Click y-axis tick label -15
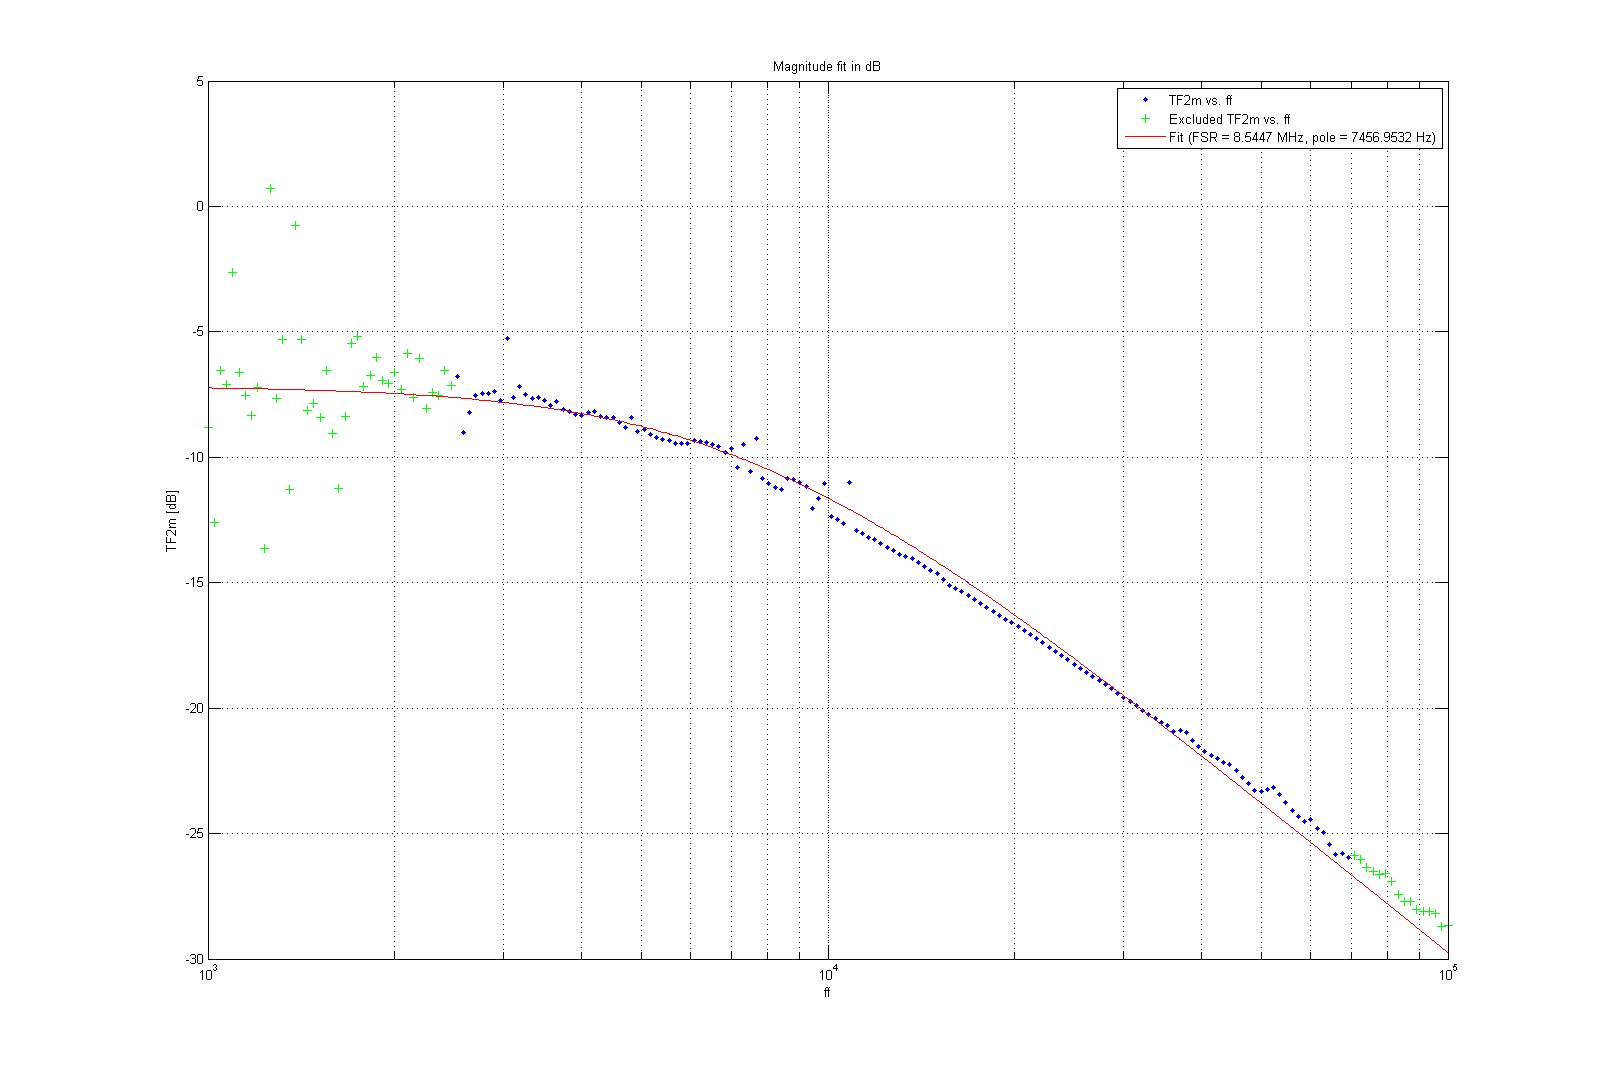The width and height of the screenshot is (1600, 1077). coord(194,583)
